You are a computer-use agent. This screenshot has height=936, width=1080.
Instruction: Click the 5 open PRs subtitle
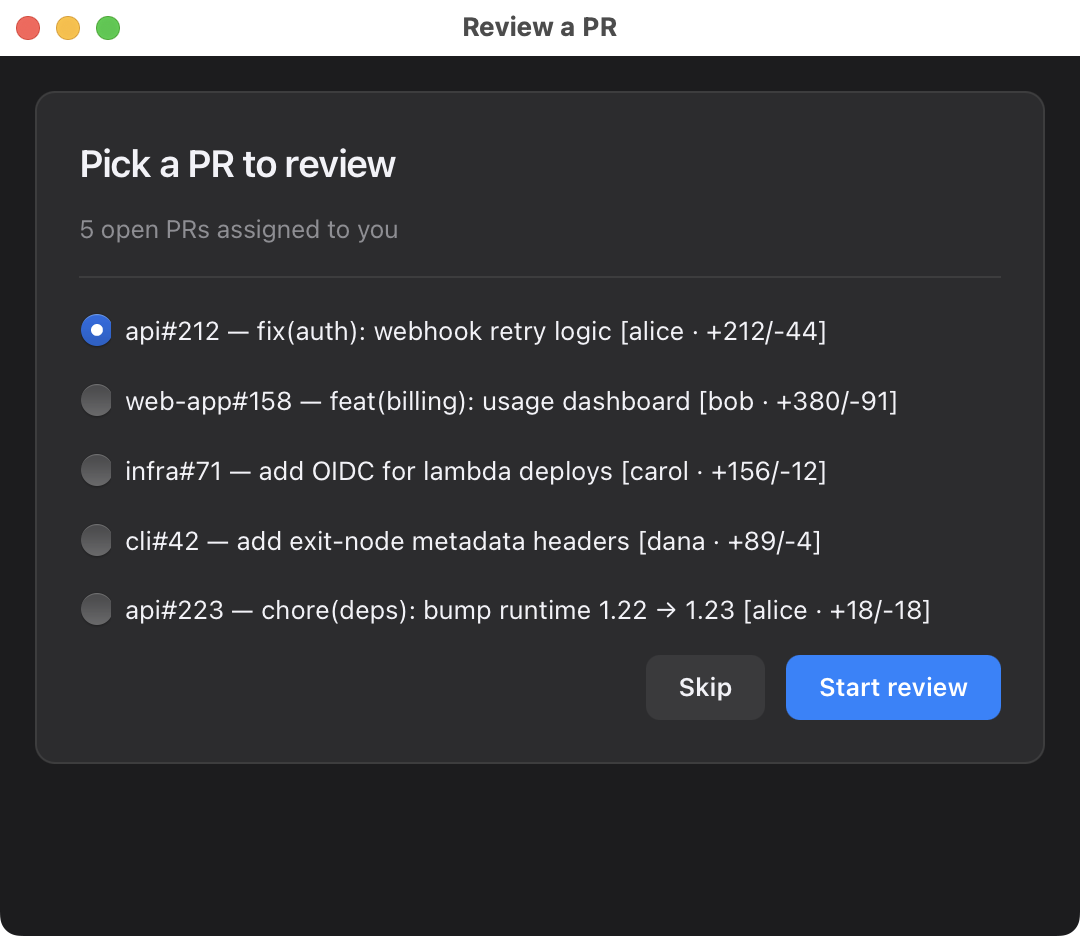click(239, 229)
